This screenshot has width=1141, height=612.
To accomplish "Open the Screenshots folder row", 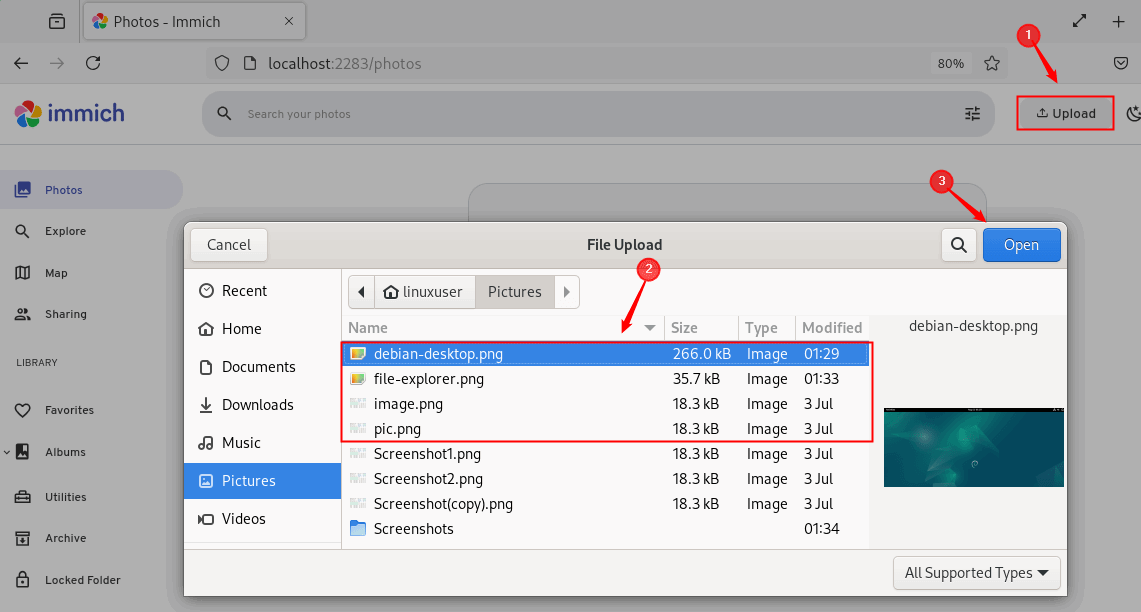I will pyautogui.click(x=413, y=529).
